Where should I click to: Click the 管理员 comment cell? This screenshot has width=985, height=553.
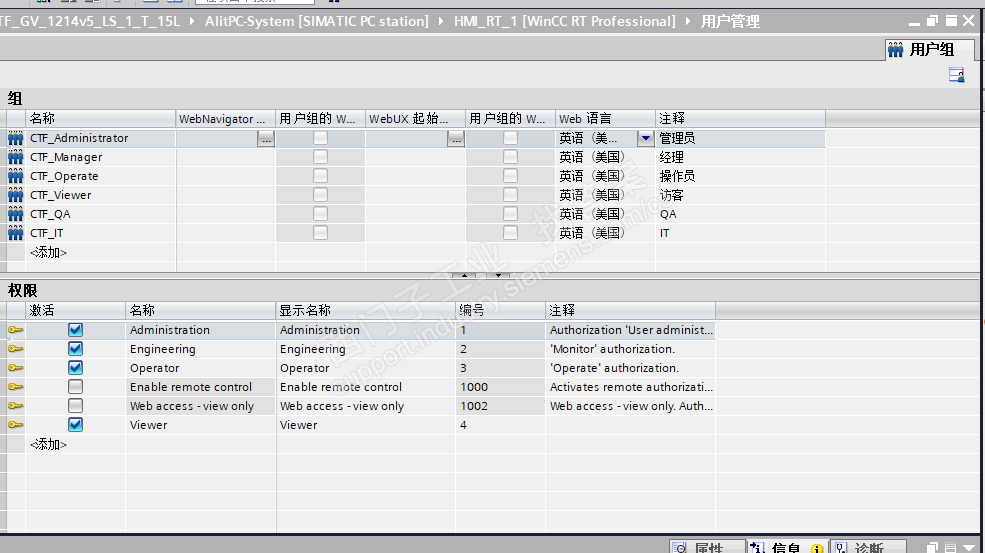[740, 138]
